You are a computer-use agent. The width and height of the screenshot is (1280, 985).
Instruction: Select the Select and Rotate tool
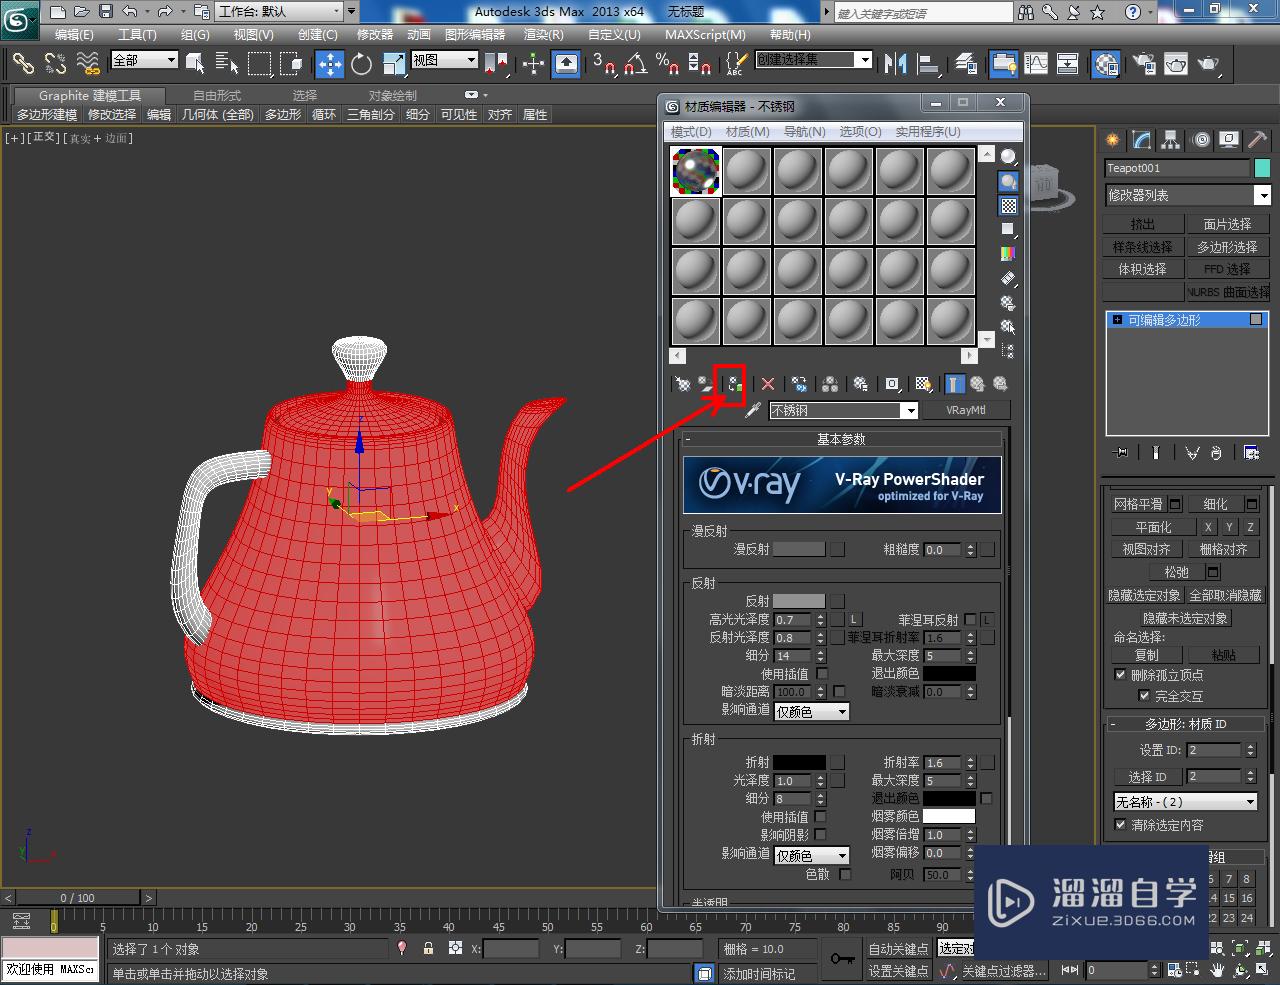(361, 64)
